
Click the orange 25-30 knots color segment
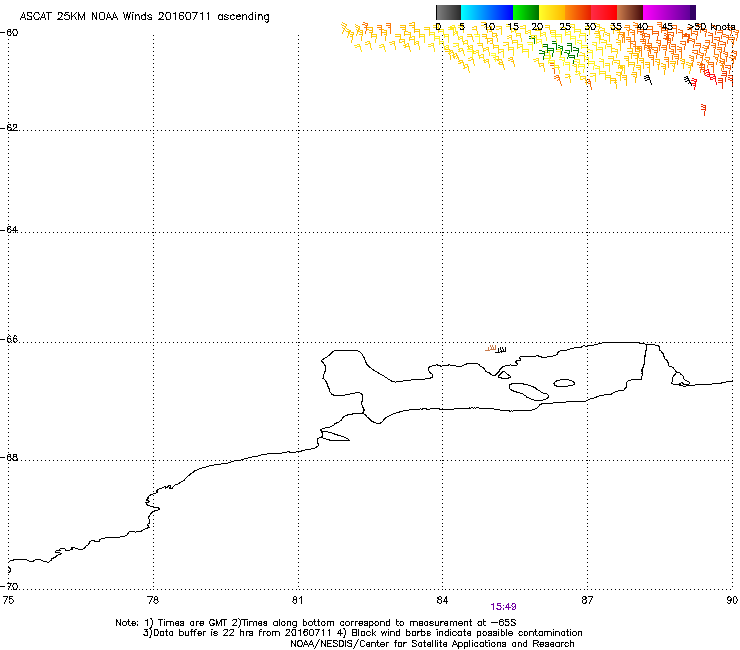(x=578, y=12)
